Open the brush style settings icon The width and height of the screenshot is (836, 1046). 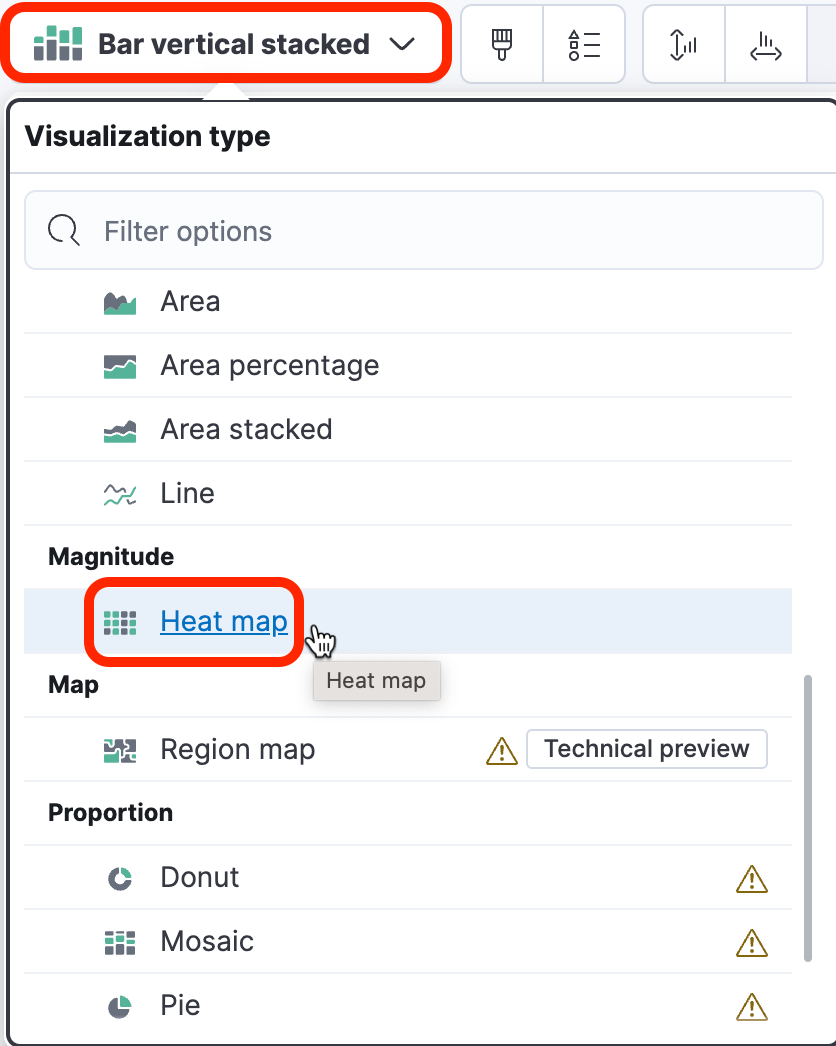coord(502,45)
